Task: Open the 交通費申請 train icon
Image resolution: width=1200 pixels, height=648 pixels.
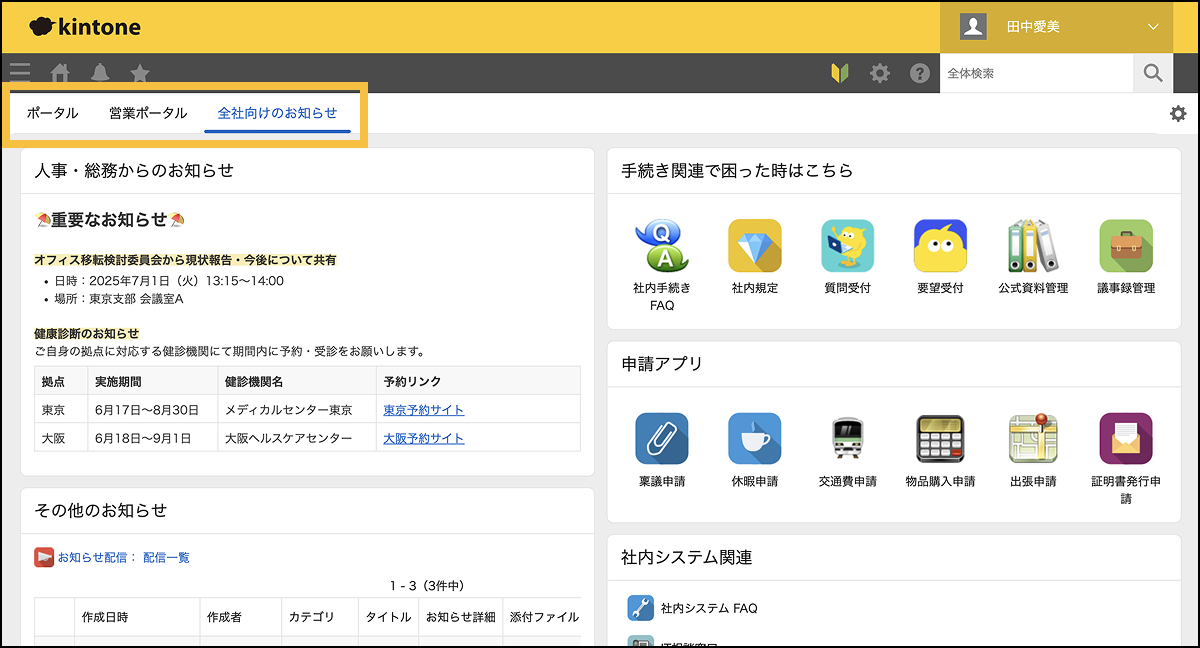Action: pos(847,439)
